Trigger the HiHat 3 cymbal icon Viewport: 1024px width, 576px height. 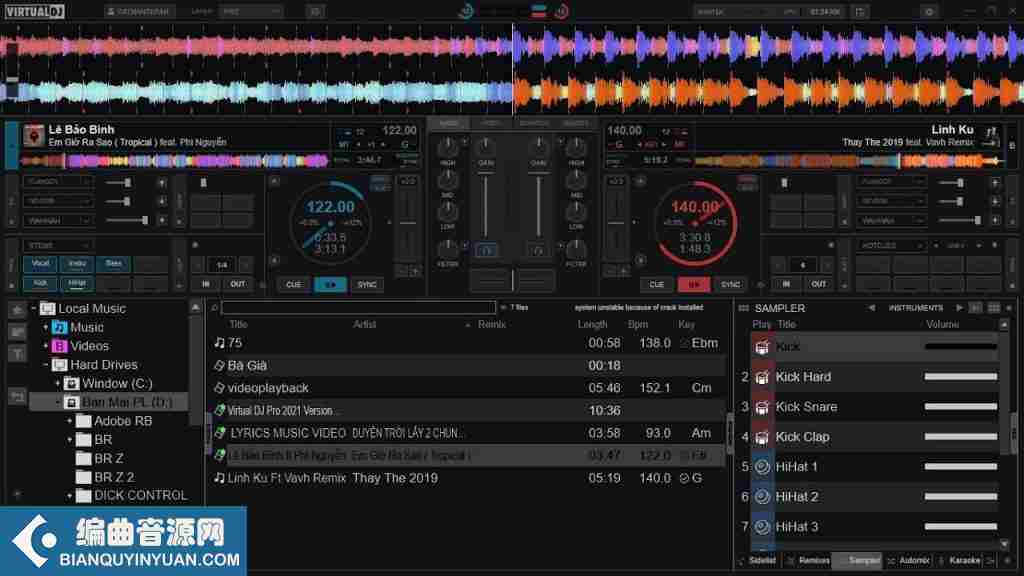pos(761,527)
